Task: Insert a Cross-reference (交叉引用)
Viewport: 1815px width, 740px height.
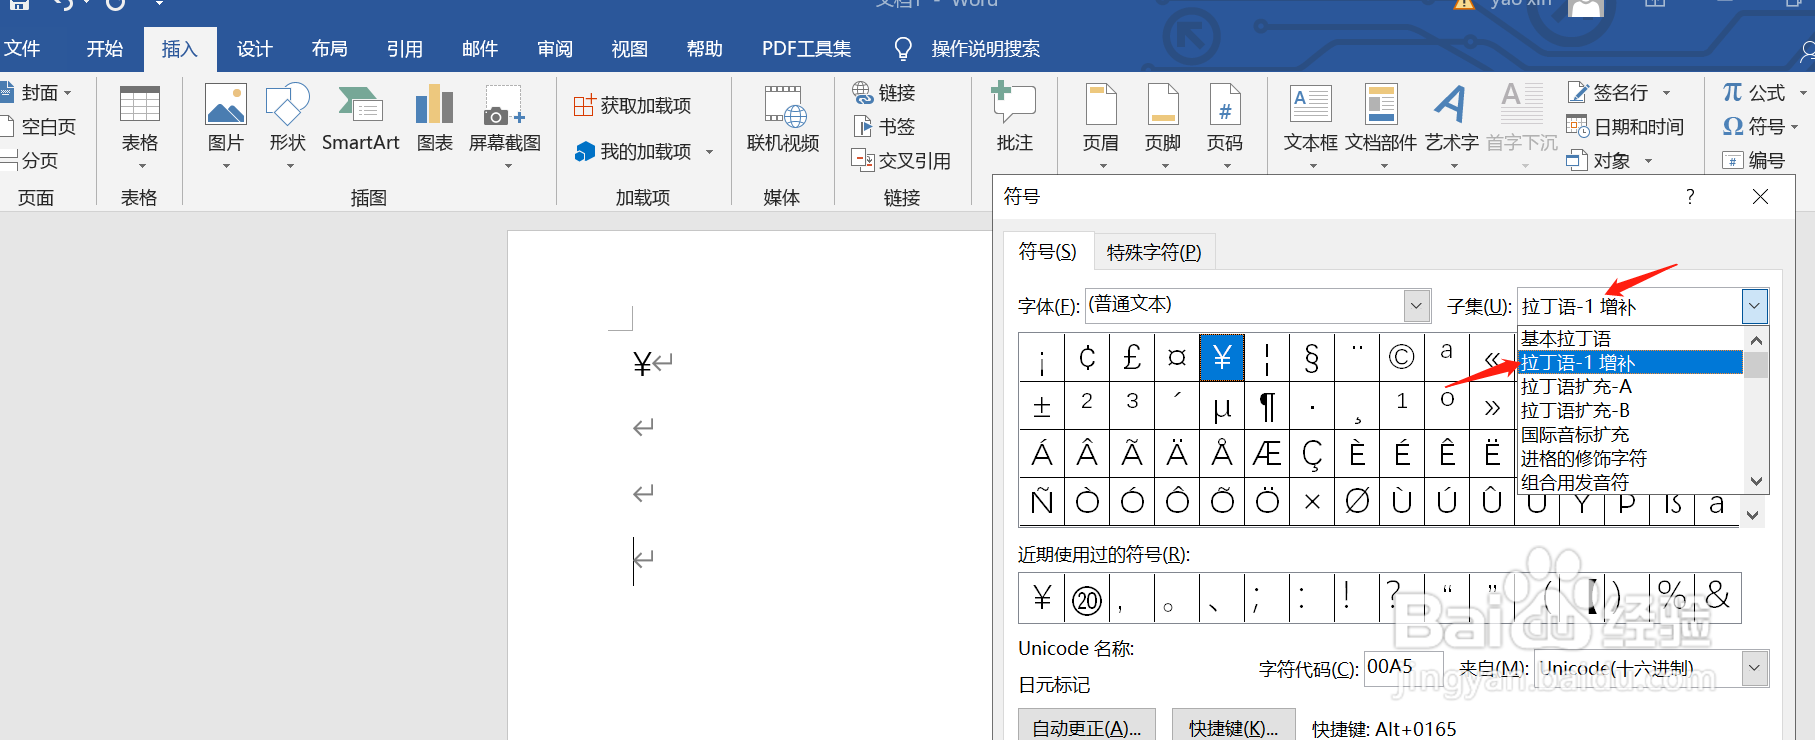Action: pos(901,161)
